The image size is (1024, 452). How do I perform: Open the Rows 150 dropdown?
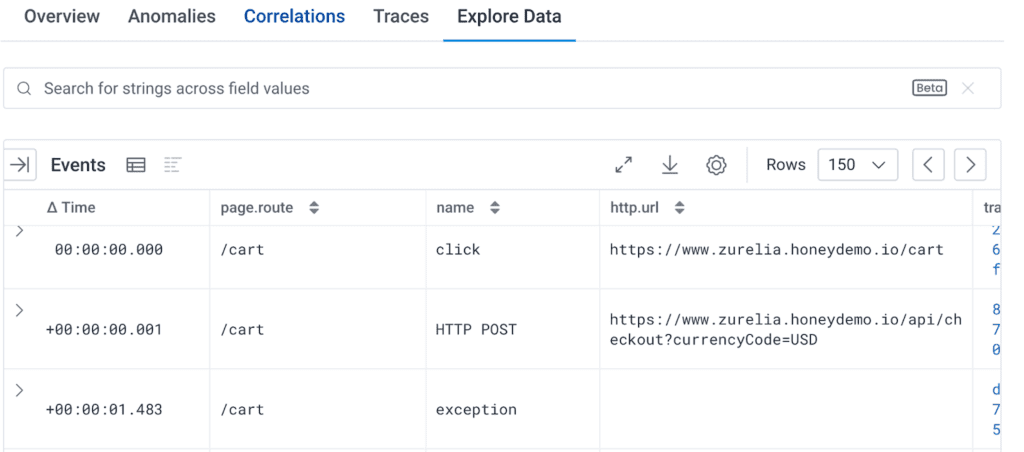857,165
